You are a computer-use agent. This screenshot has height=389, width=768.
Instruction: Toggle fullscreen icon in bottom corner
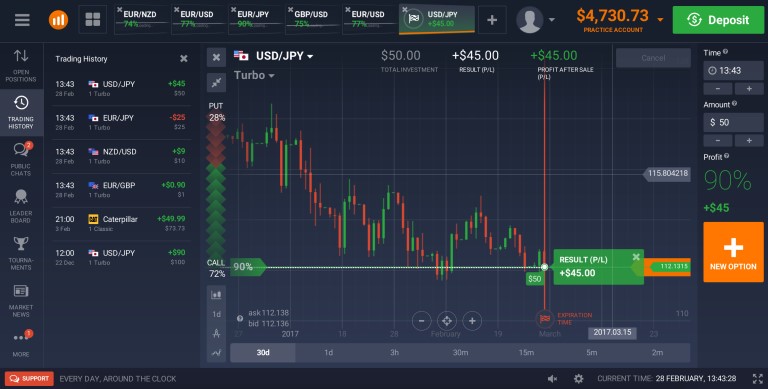click(x=757, y=379)
